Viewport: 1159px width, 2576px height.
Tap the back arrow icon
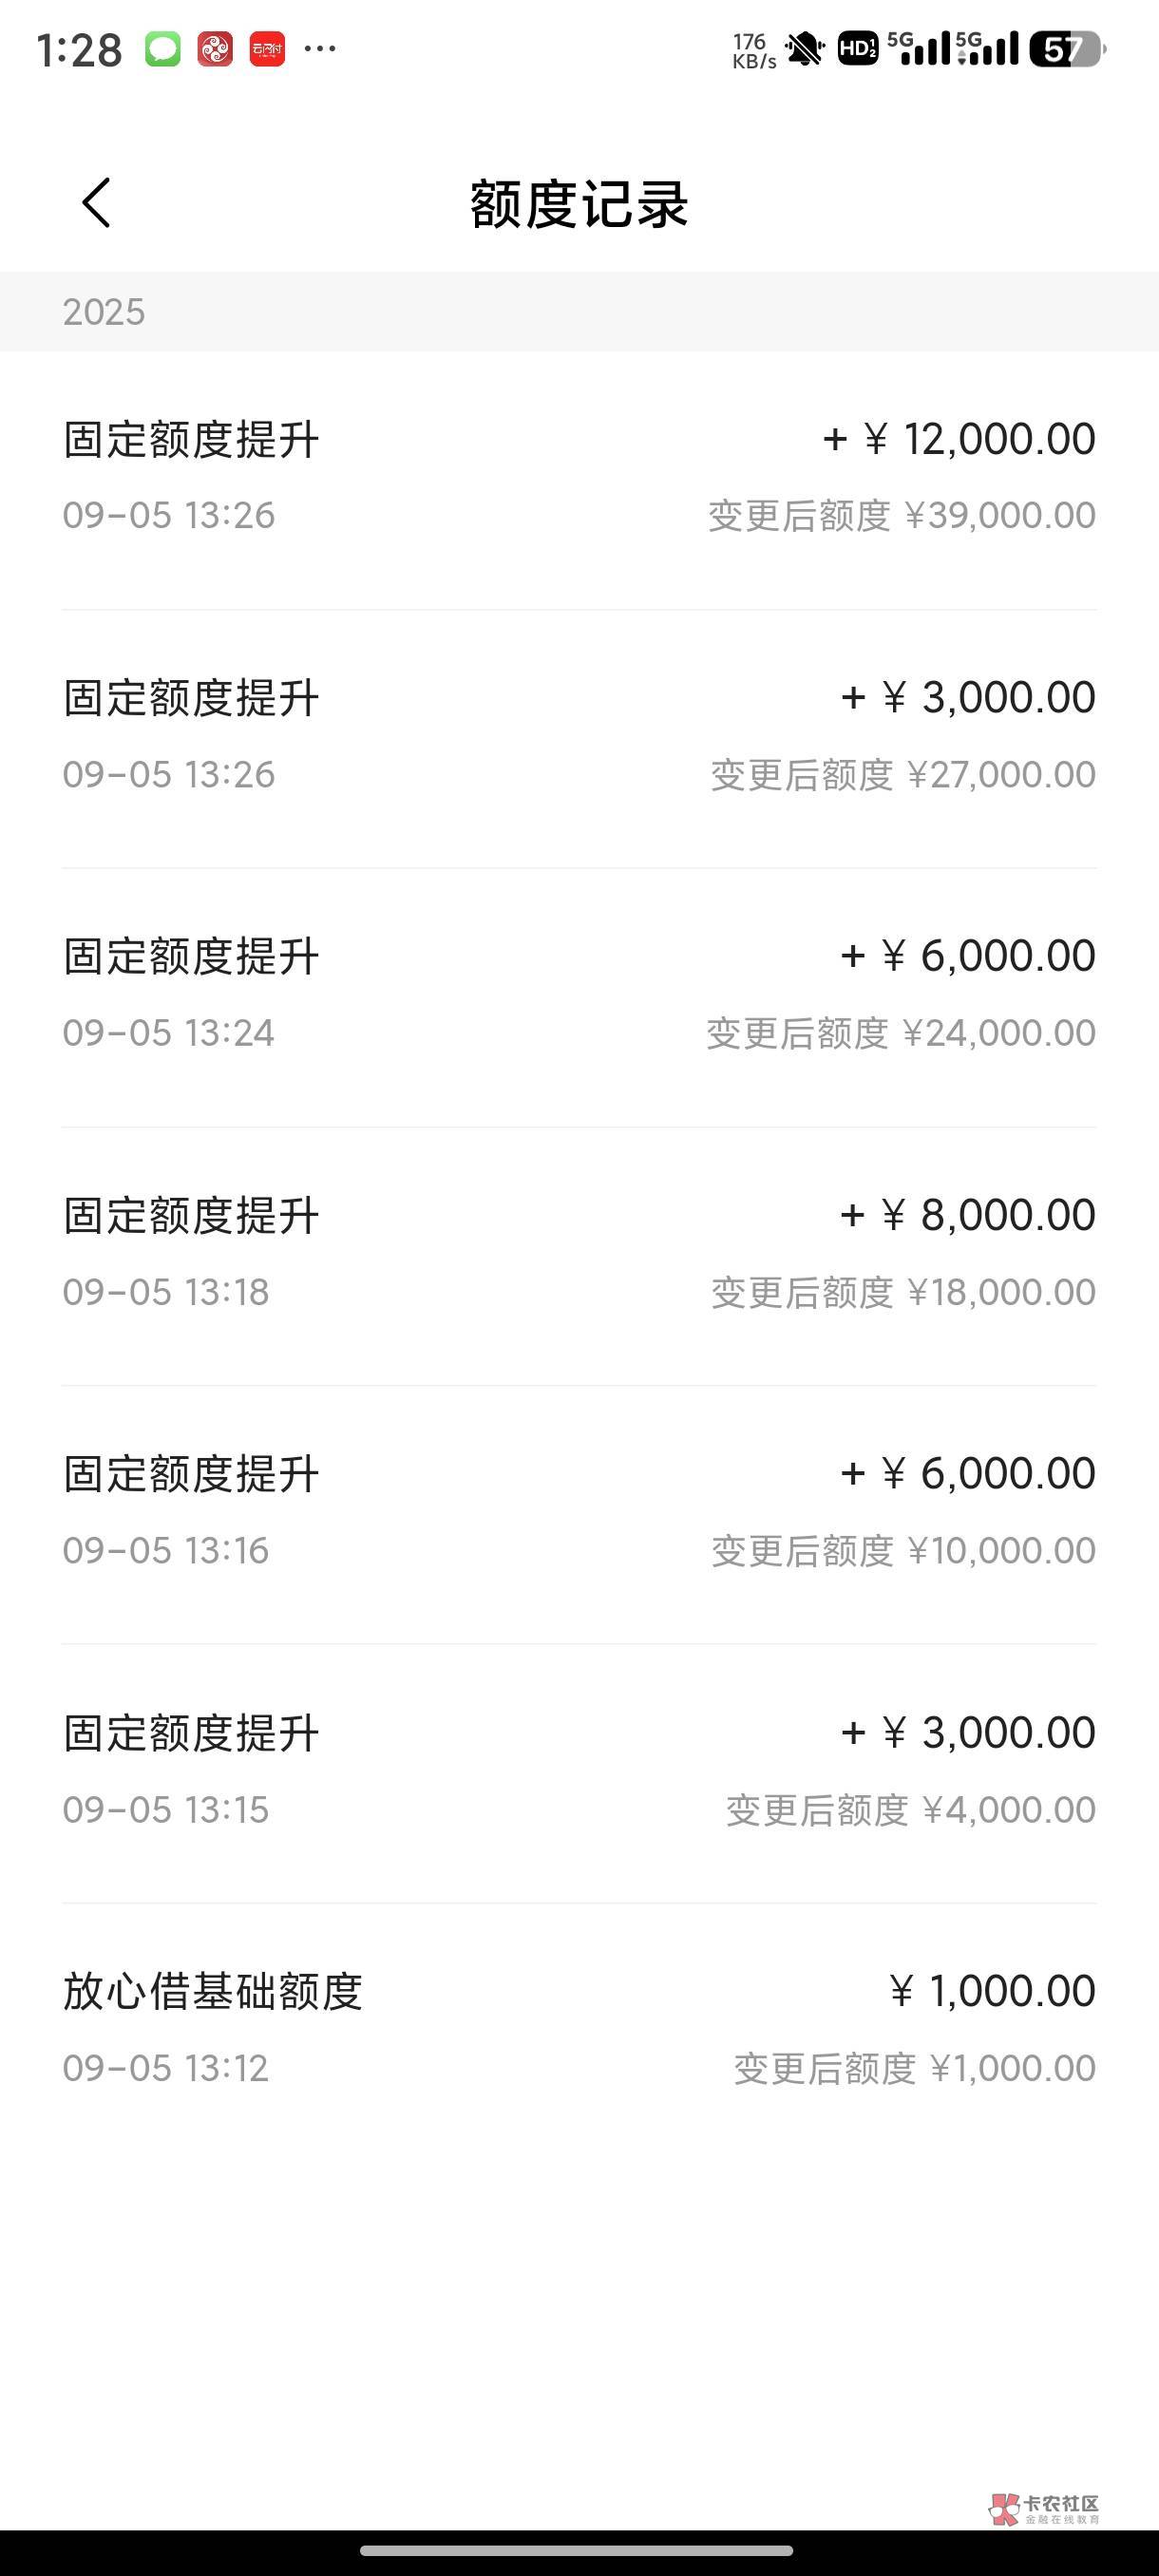click(x=96, y=203)
